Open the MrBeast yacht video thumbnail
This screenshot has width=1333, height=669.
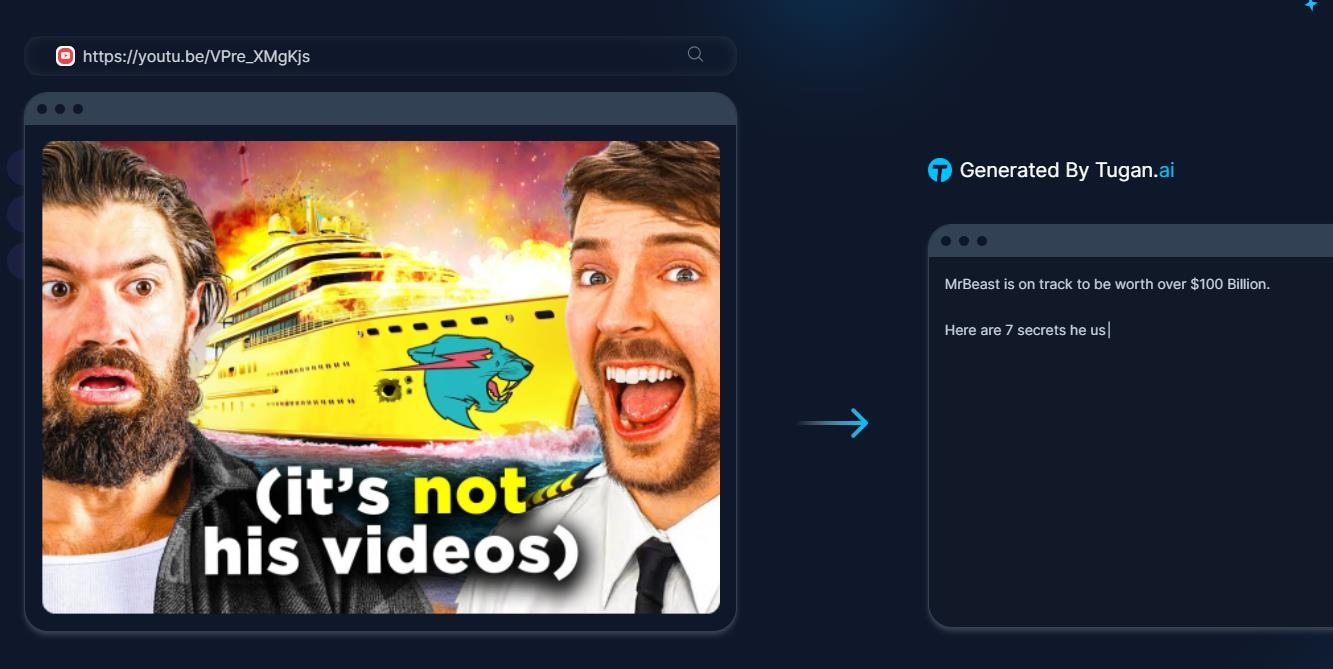[381, 377]
